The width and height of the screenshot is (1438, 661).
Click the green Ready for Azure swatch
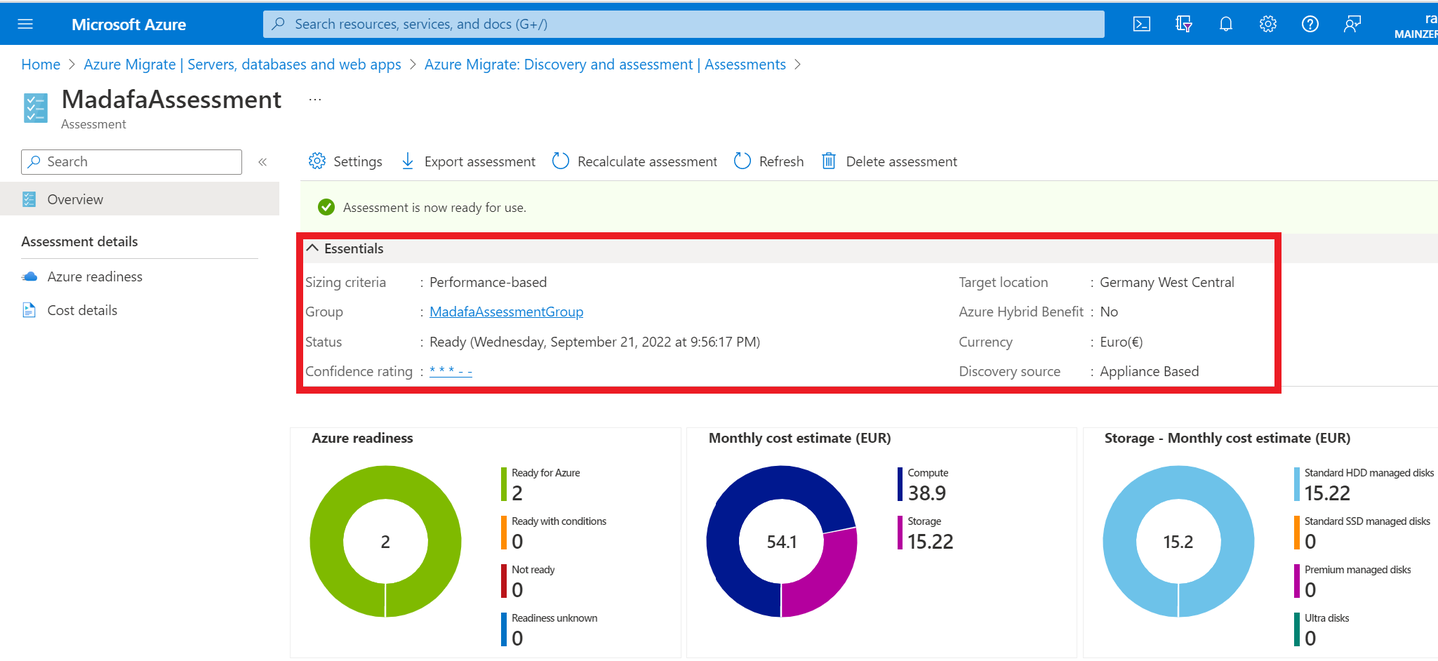click(x=504, y=484)
